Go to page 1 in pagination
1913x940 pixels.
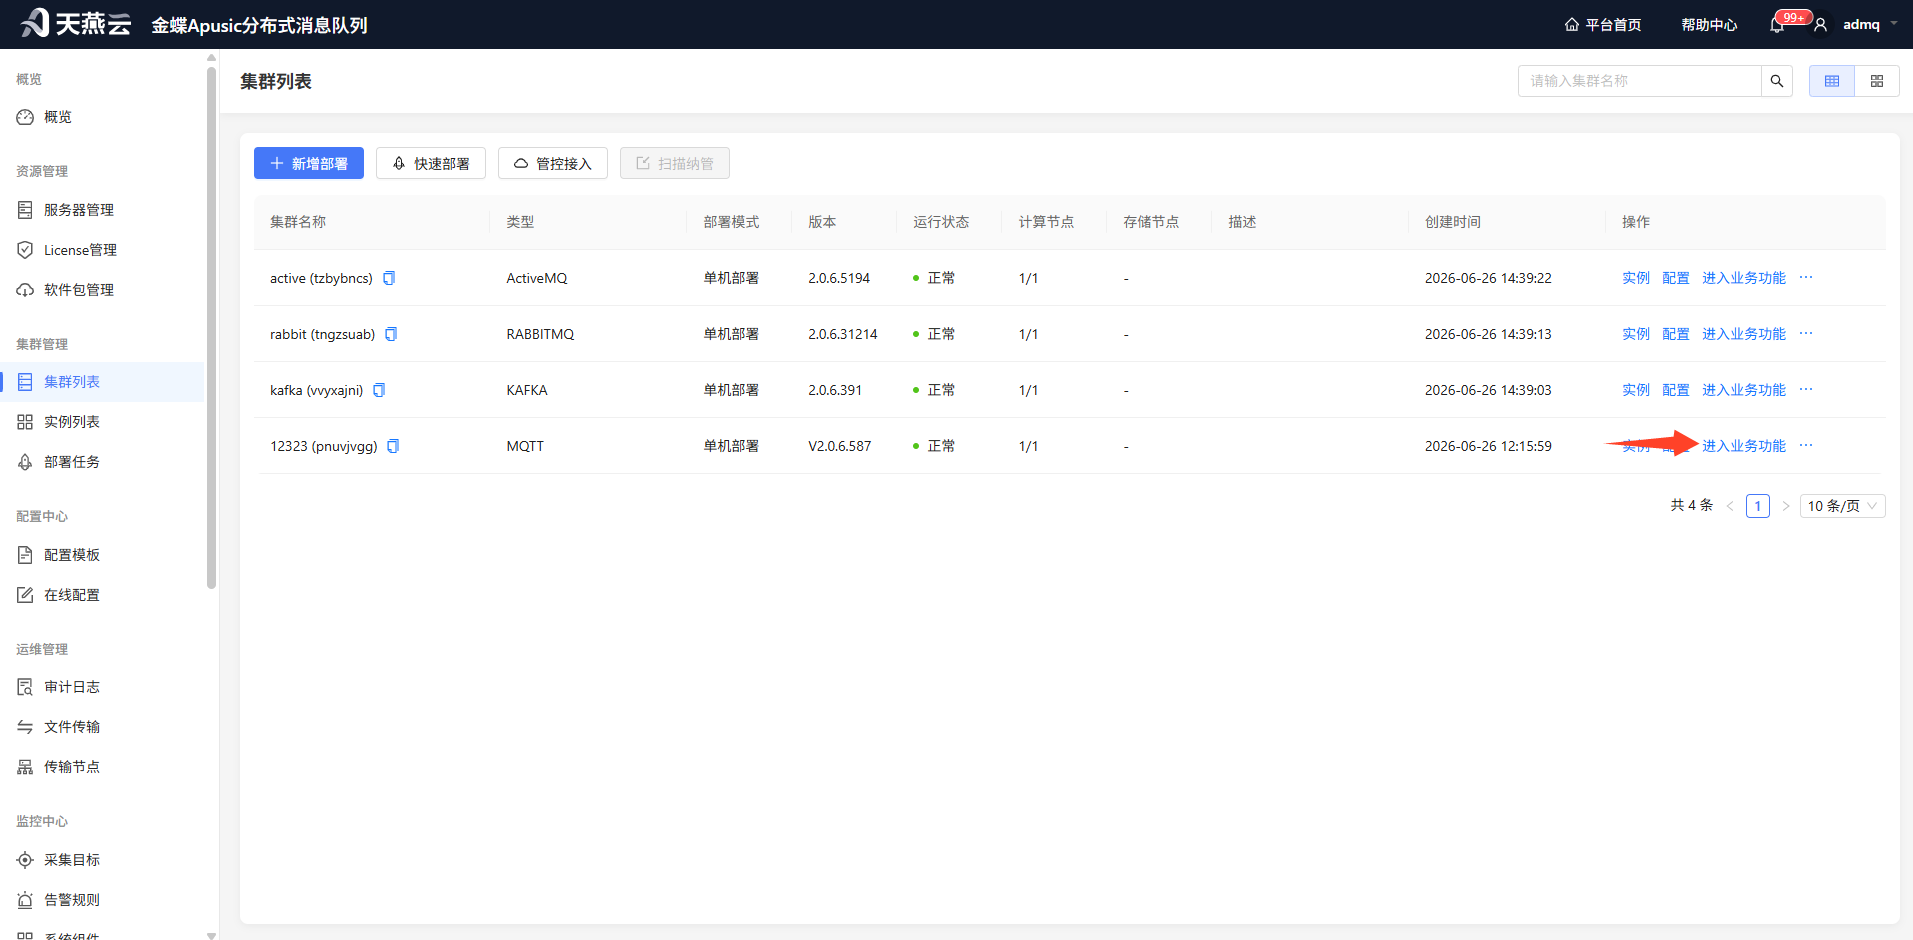coord(1758,506)
